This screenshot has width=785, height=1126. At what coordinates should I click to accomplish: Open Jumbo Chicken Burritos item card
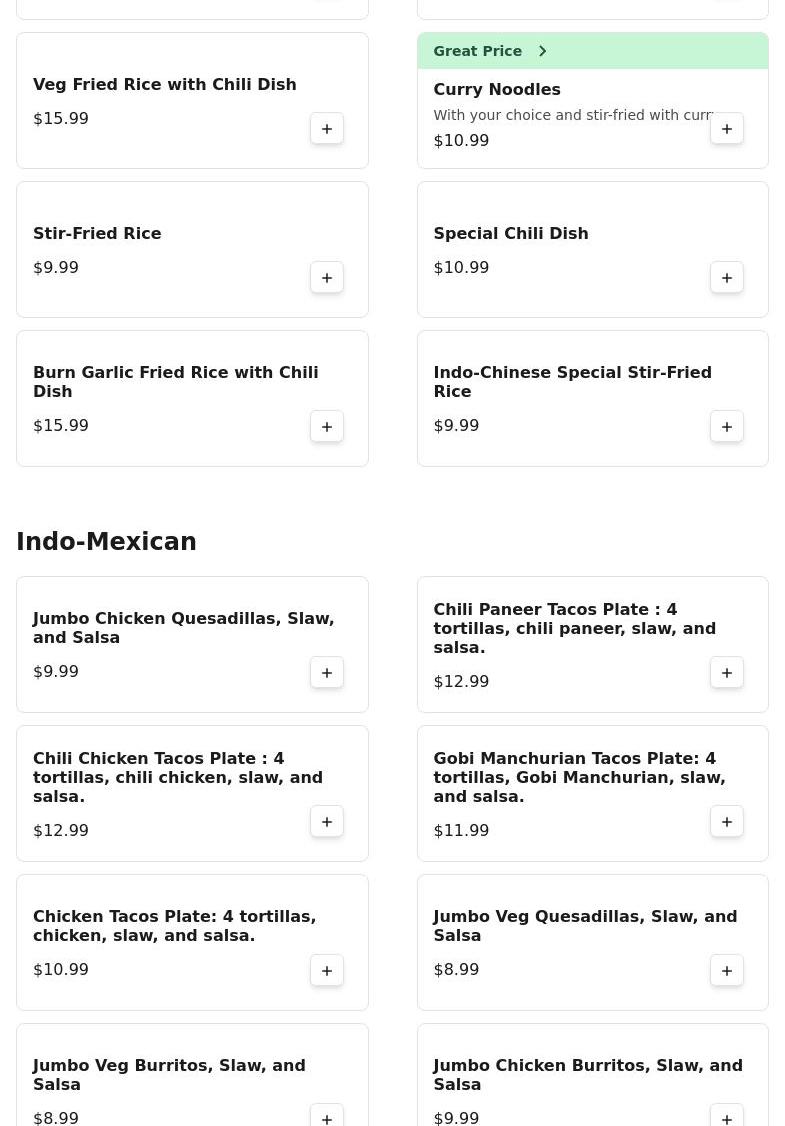tap(593, 1074)
